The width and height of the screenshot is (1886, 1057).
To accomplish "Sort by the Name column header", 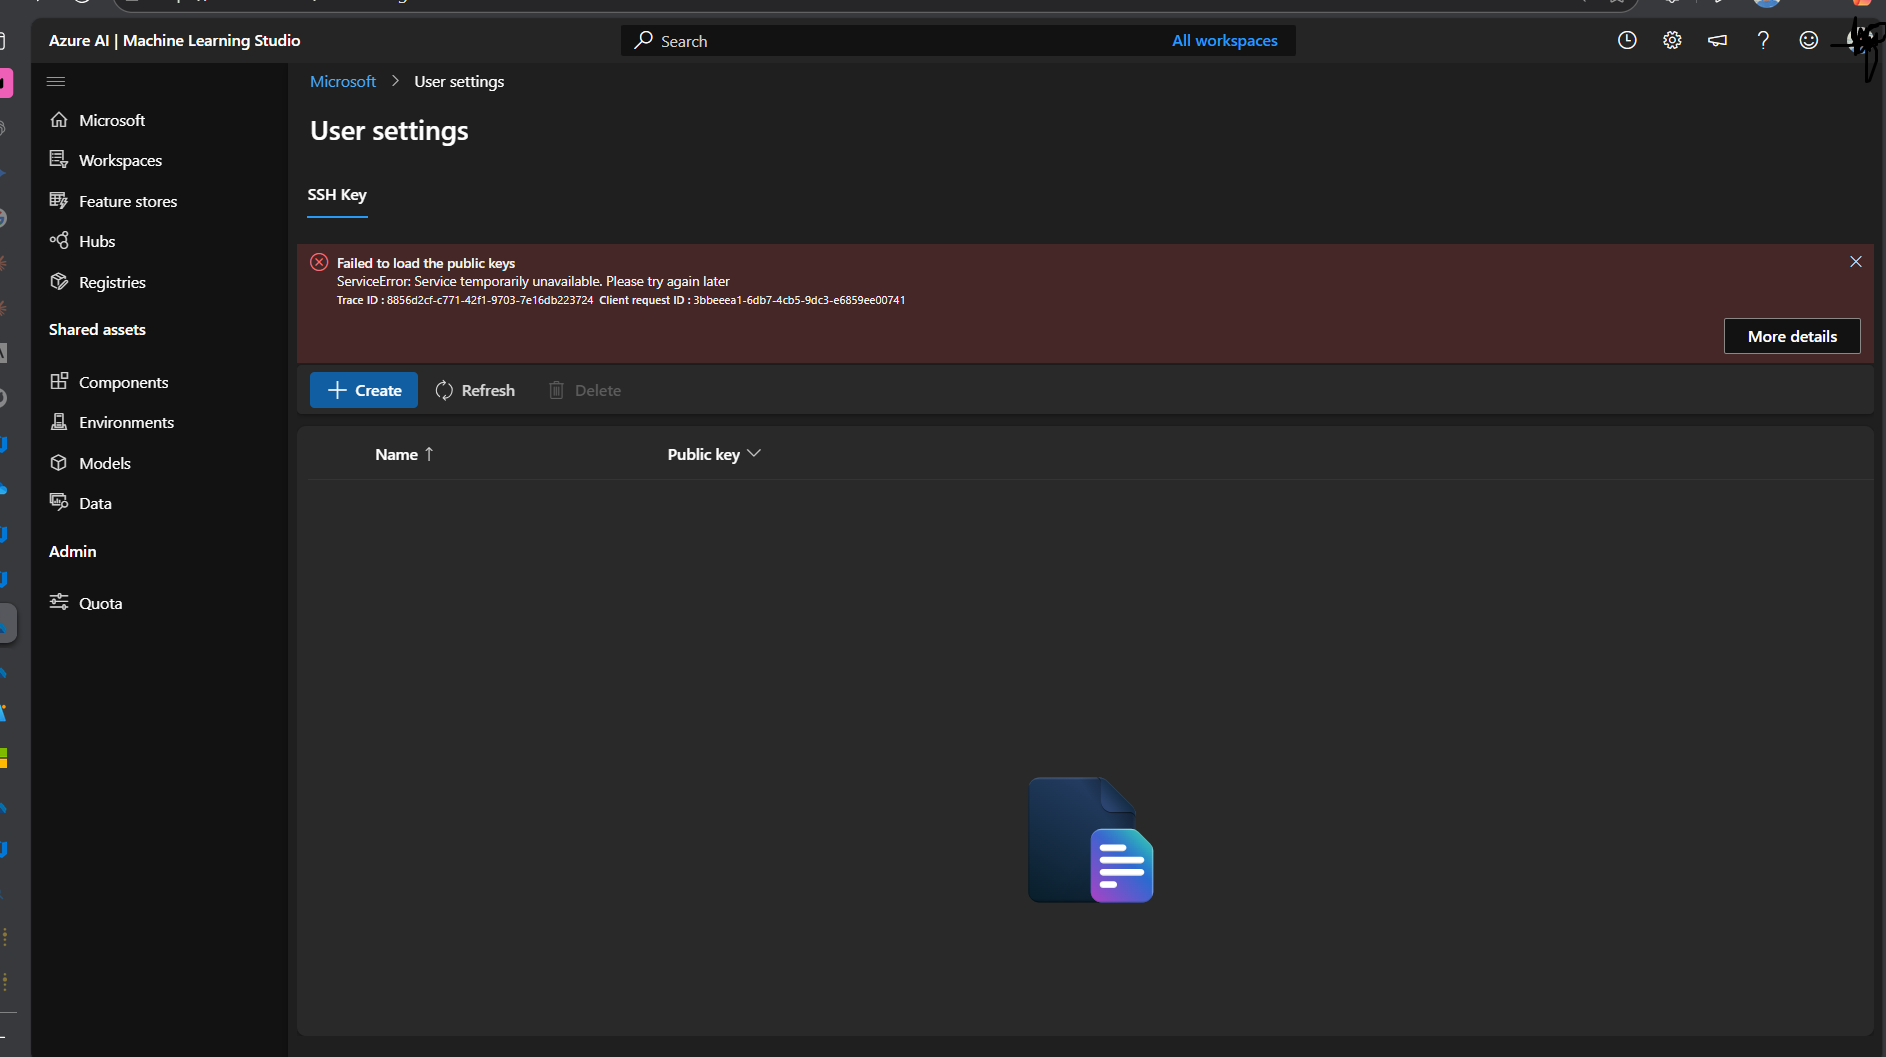I will 404,454.
